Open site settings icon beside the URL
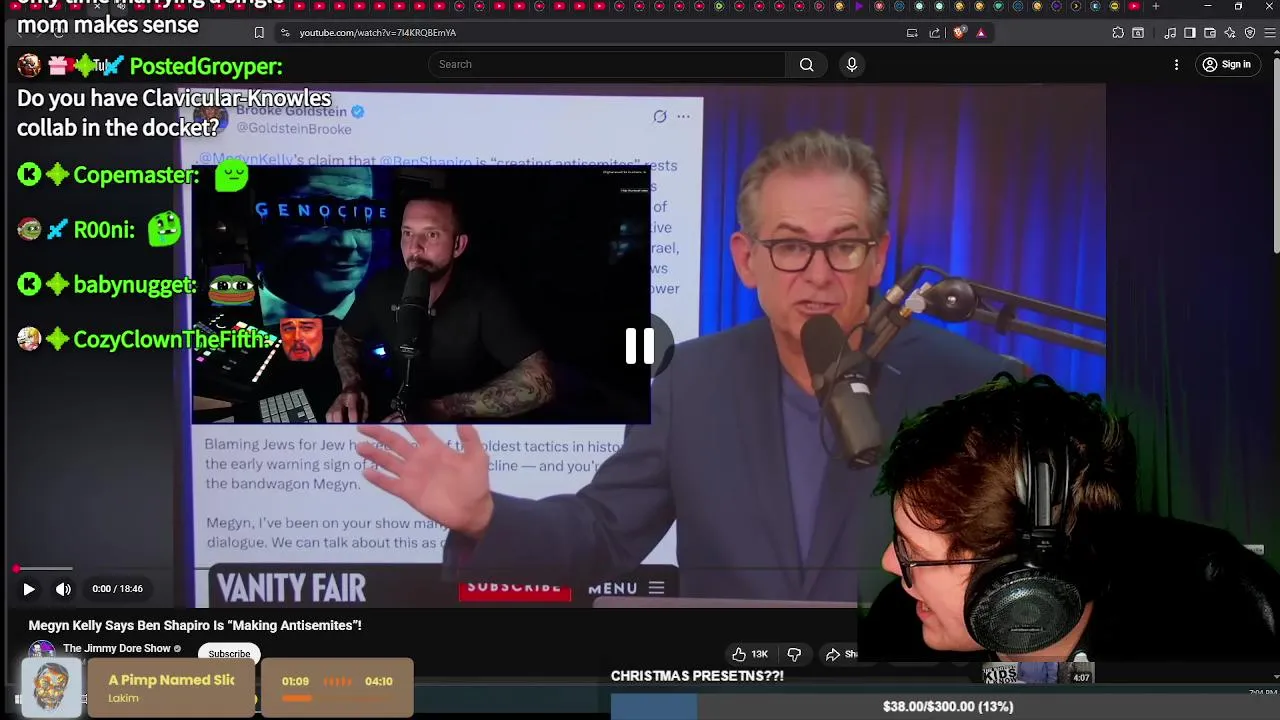The width and height of the screenshot is (1280, 720). [x=285, y=32]
